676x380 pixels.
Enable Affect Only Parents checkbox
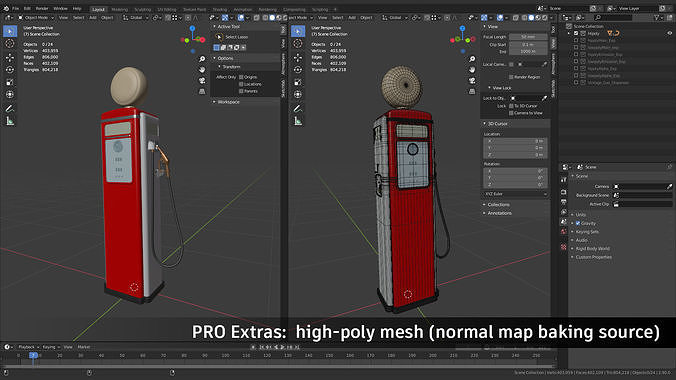241,91
